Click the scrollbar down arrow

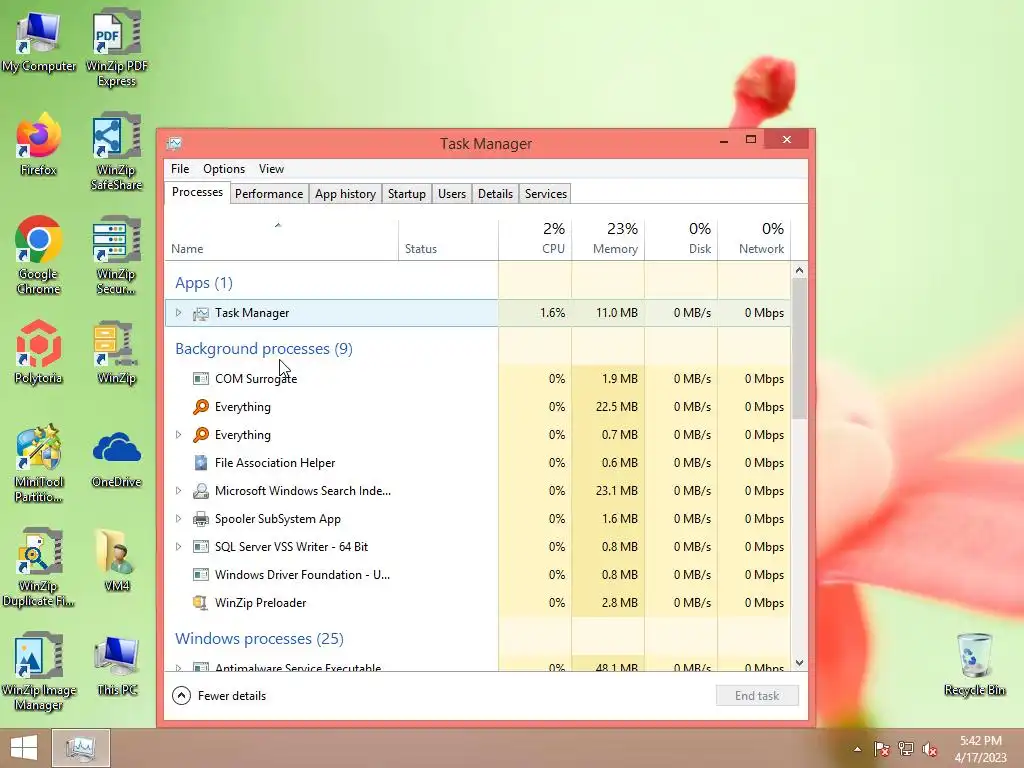coord(799,663)
